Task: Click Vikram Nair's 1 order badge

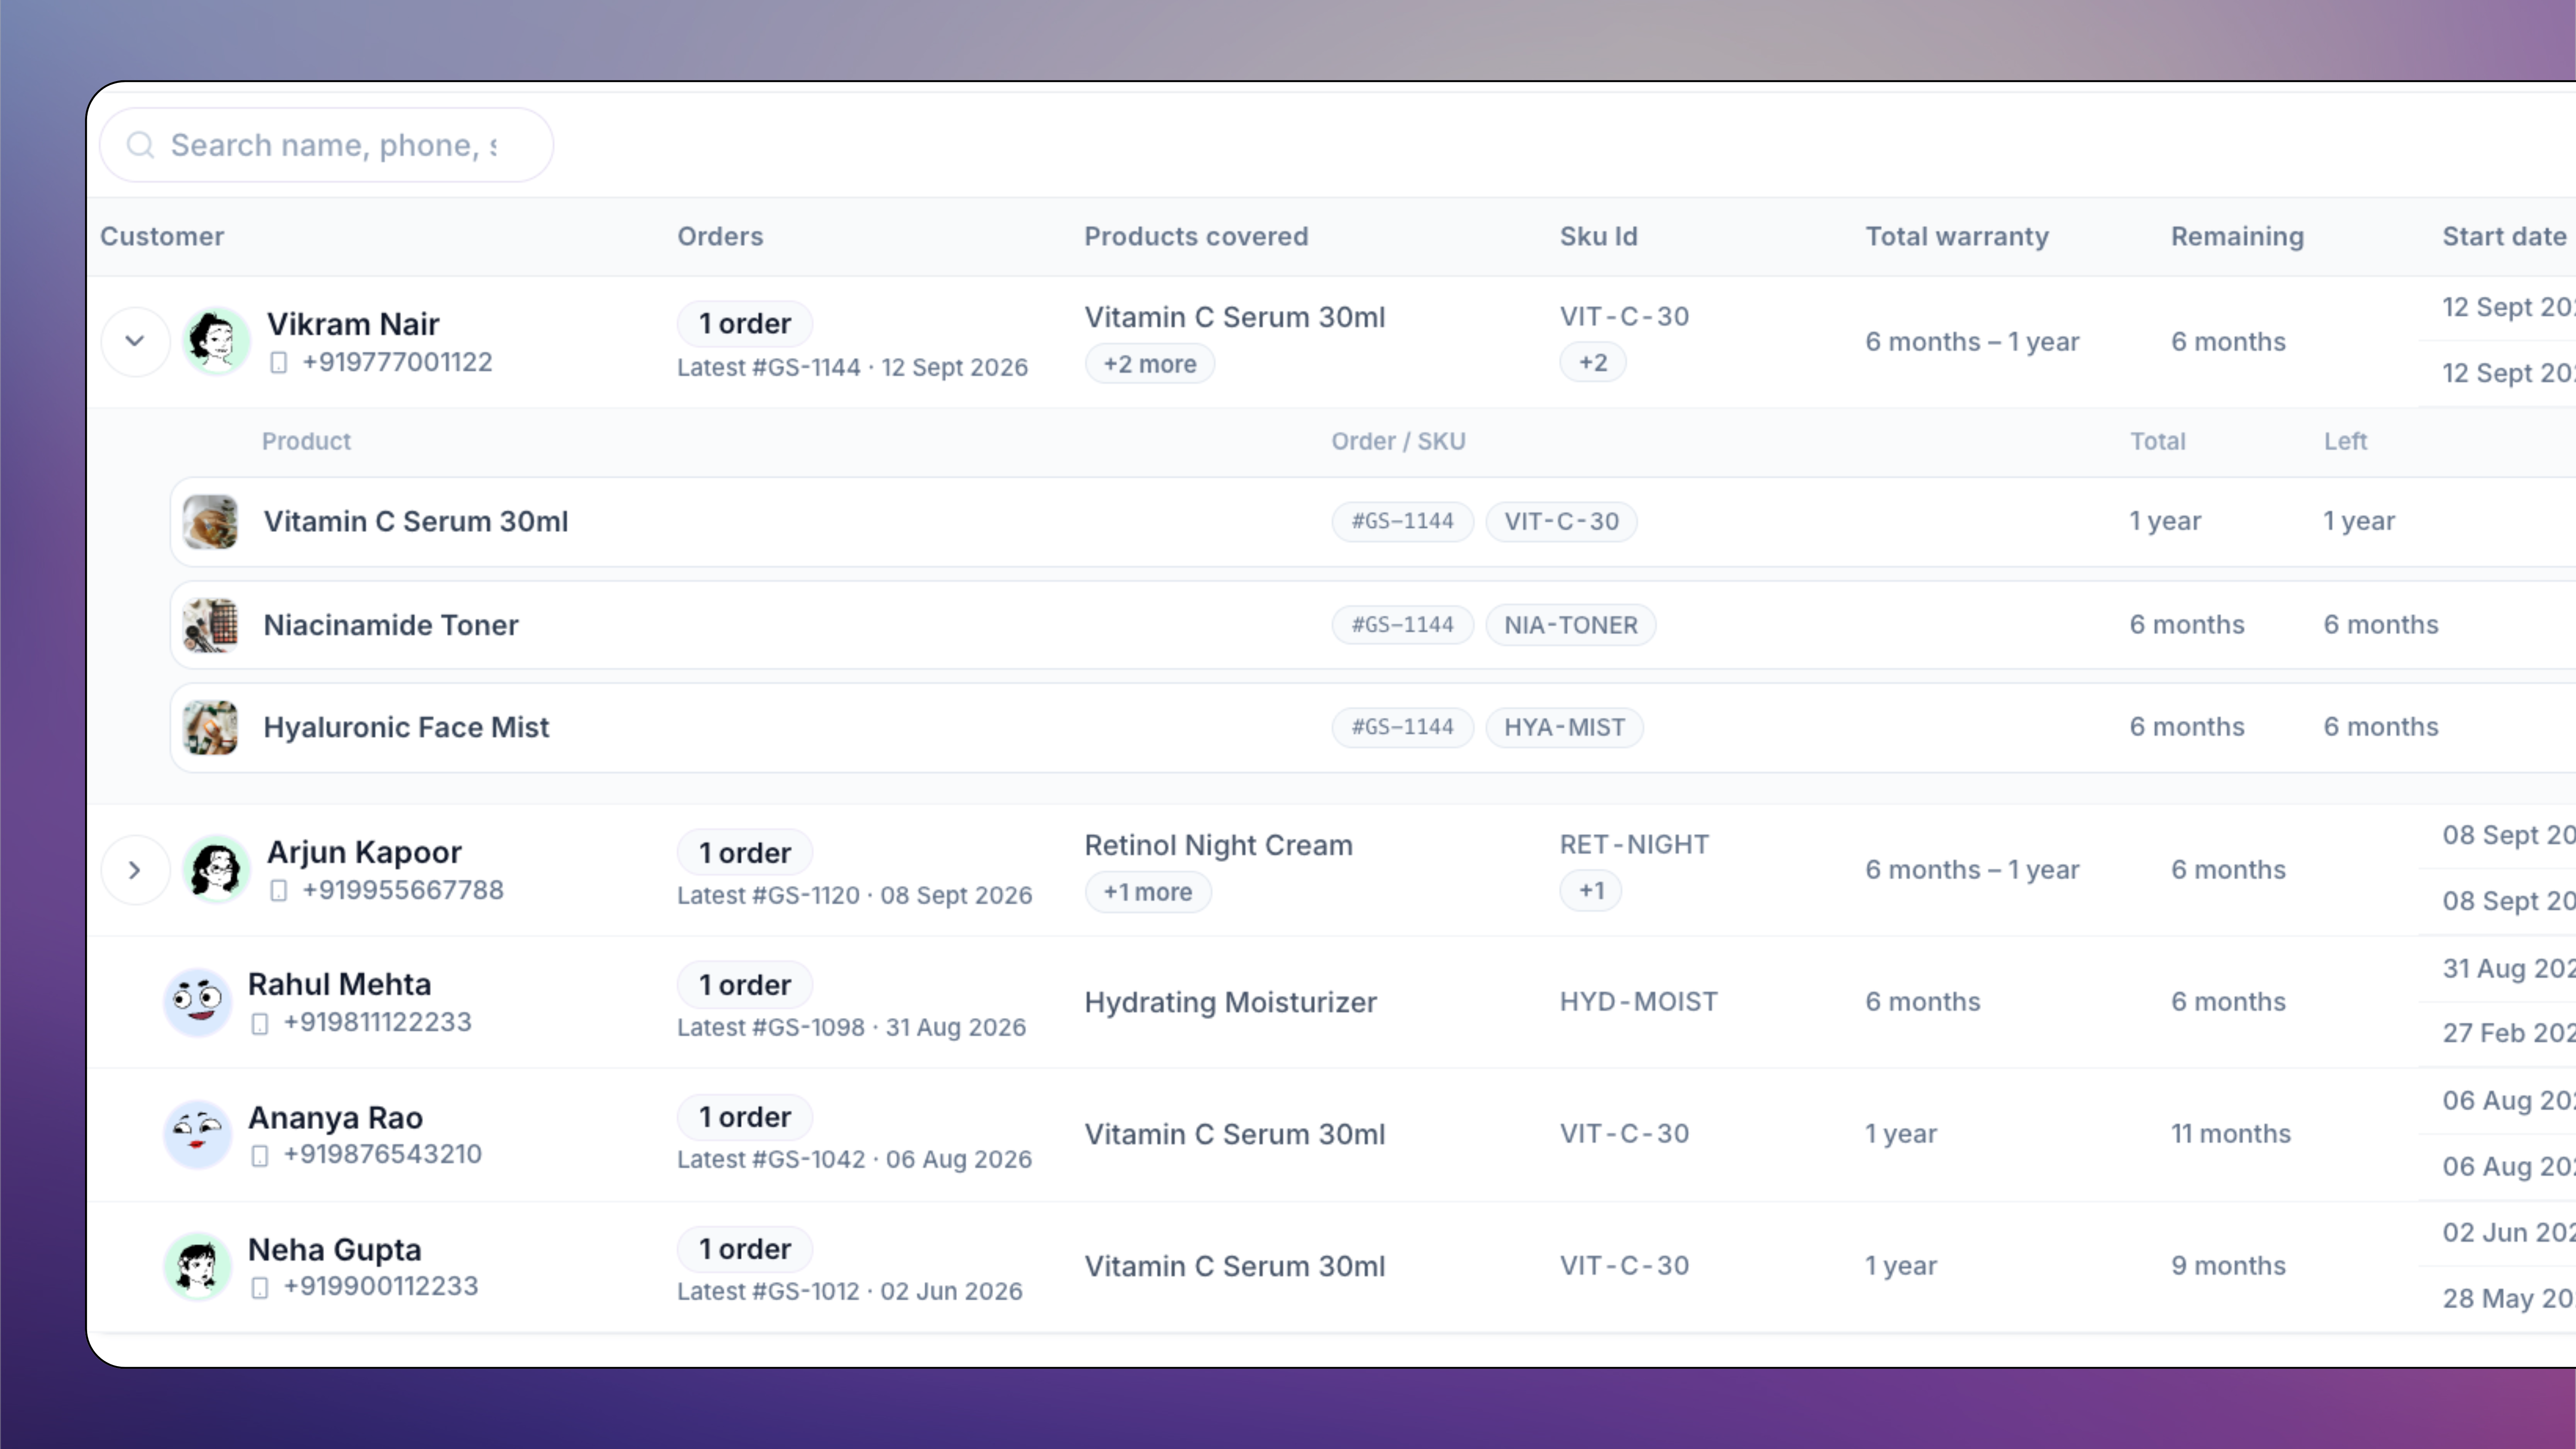Action: 745,324
